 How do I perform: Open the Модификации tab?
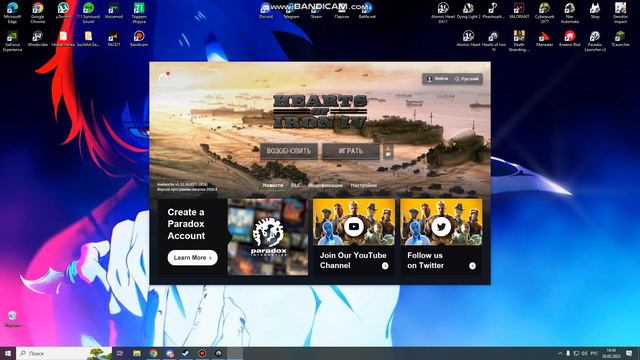pos(325,185)
